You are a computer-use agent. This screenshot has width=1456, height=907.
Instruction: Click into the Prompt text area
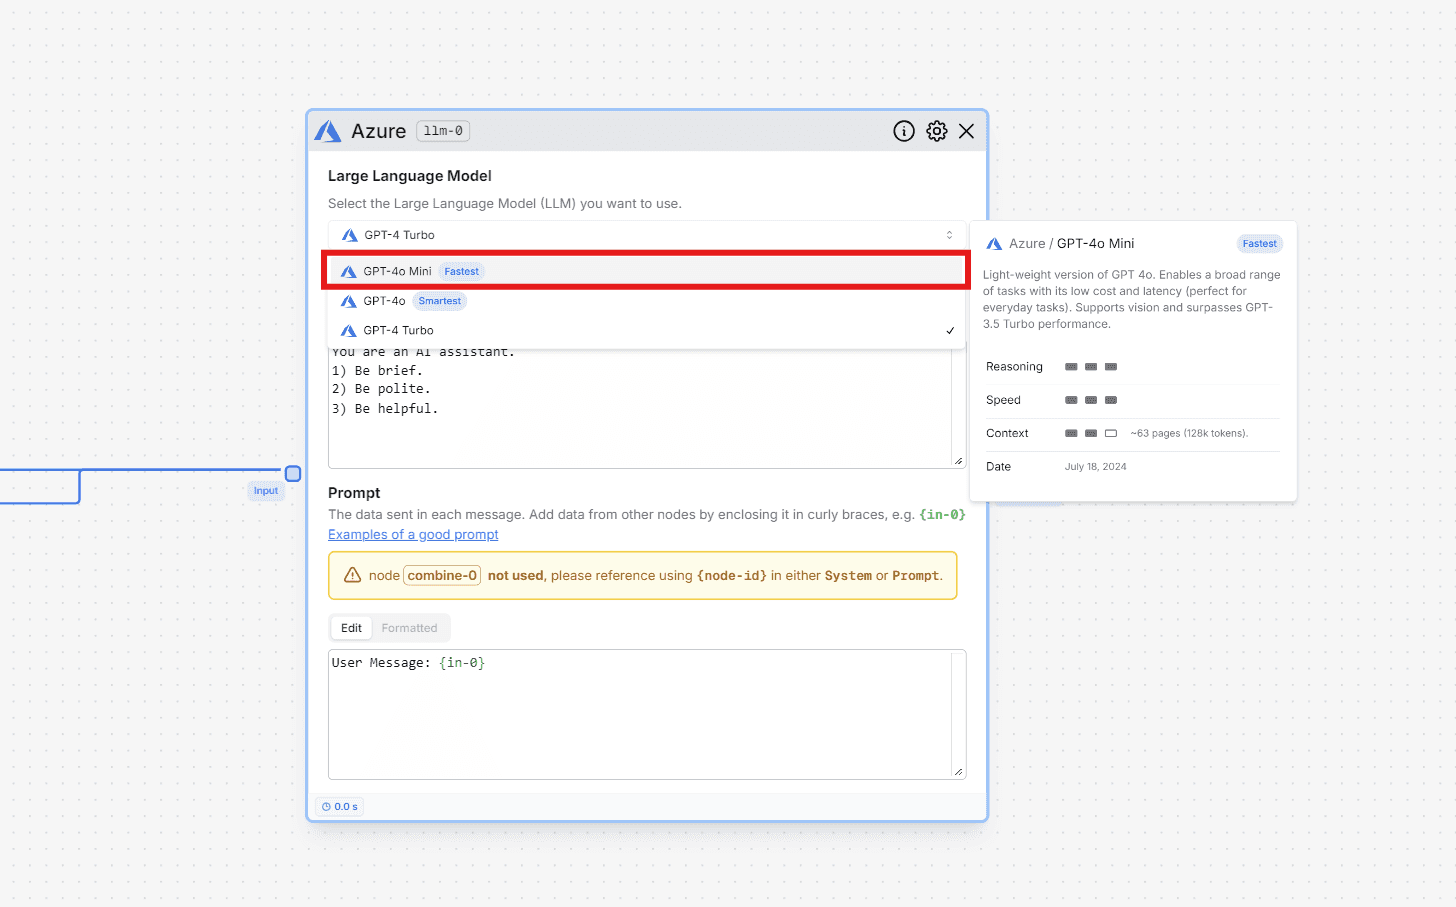[647, 714]
